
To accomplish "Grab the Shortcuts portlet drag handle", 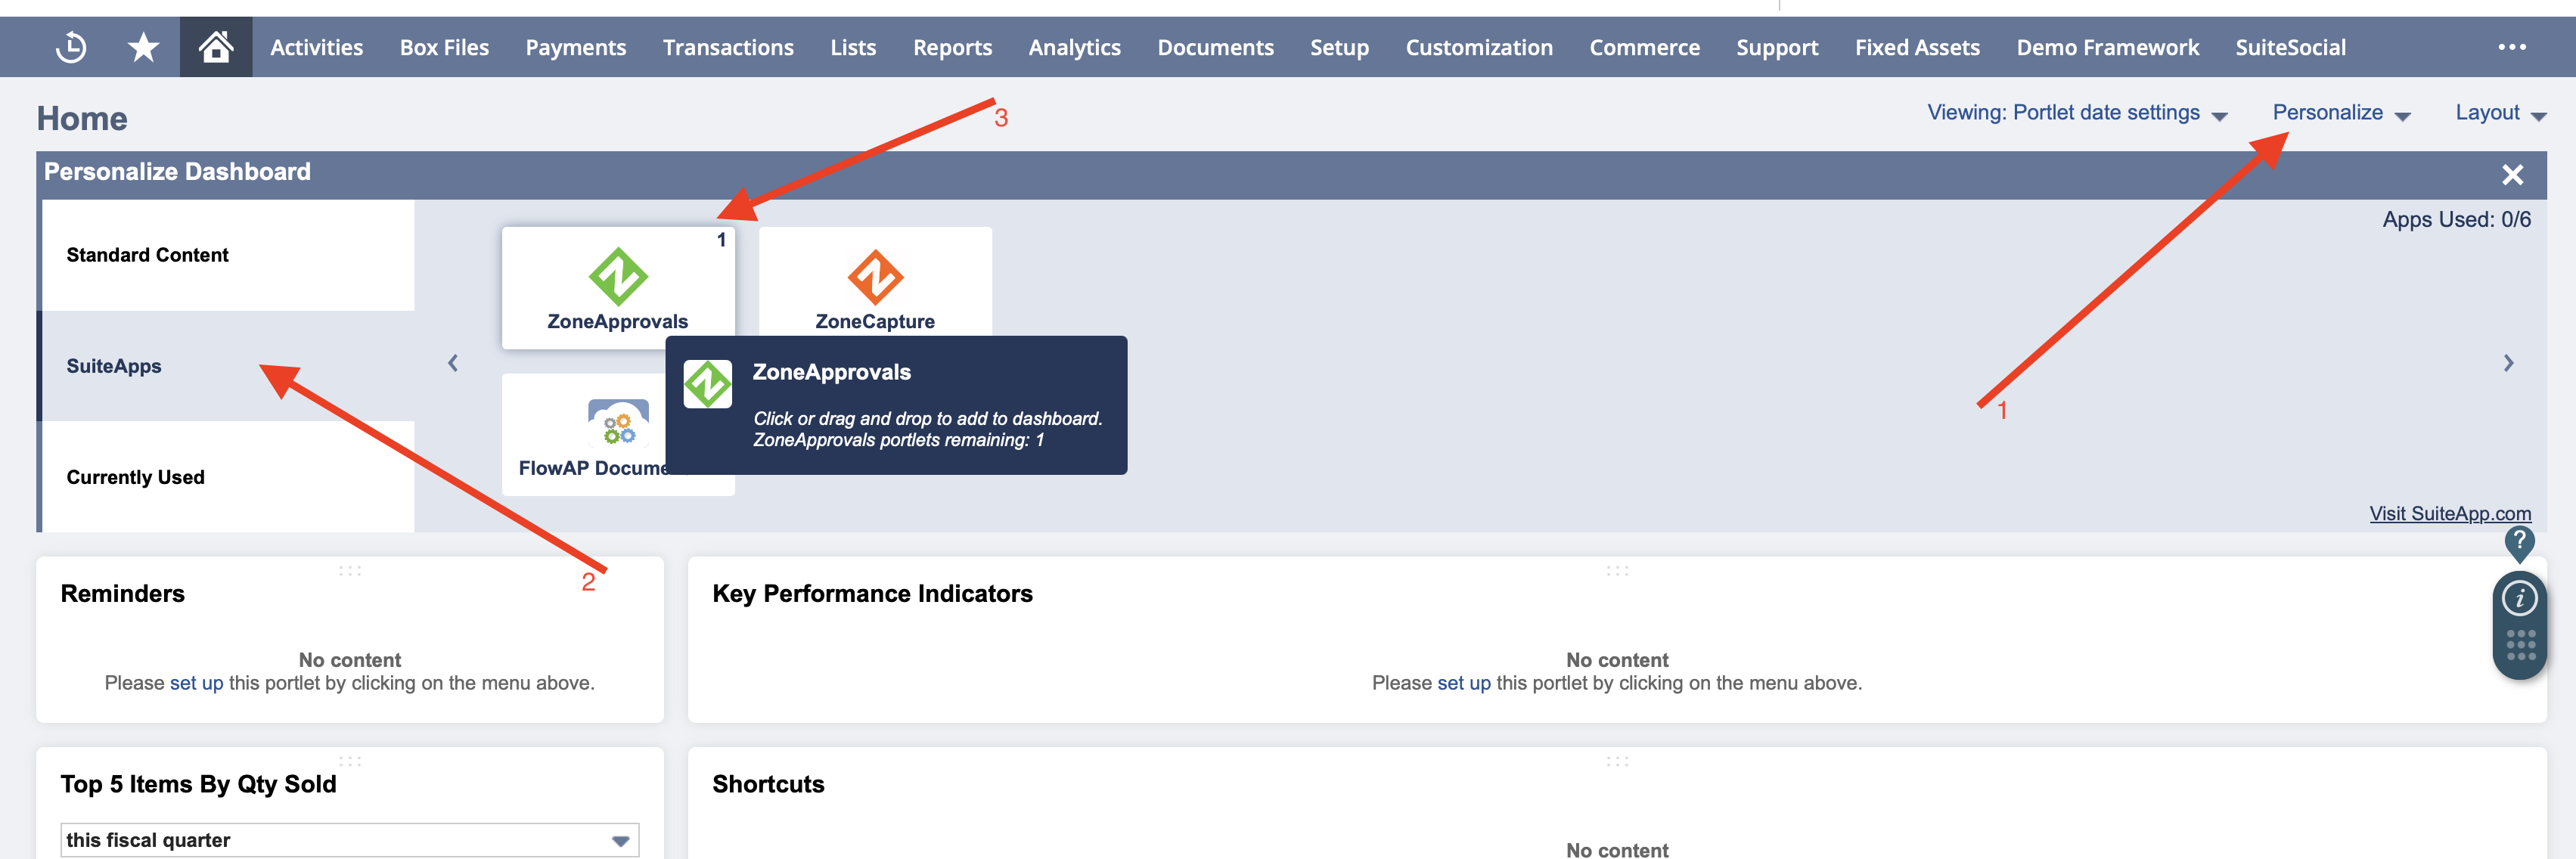I will point(1617,761).
